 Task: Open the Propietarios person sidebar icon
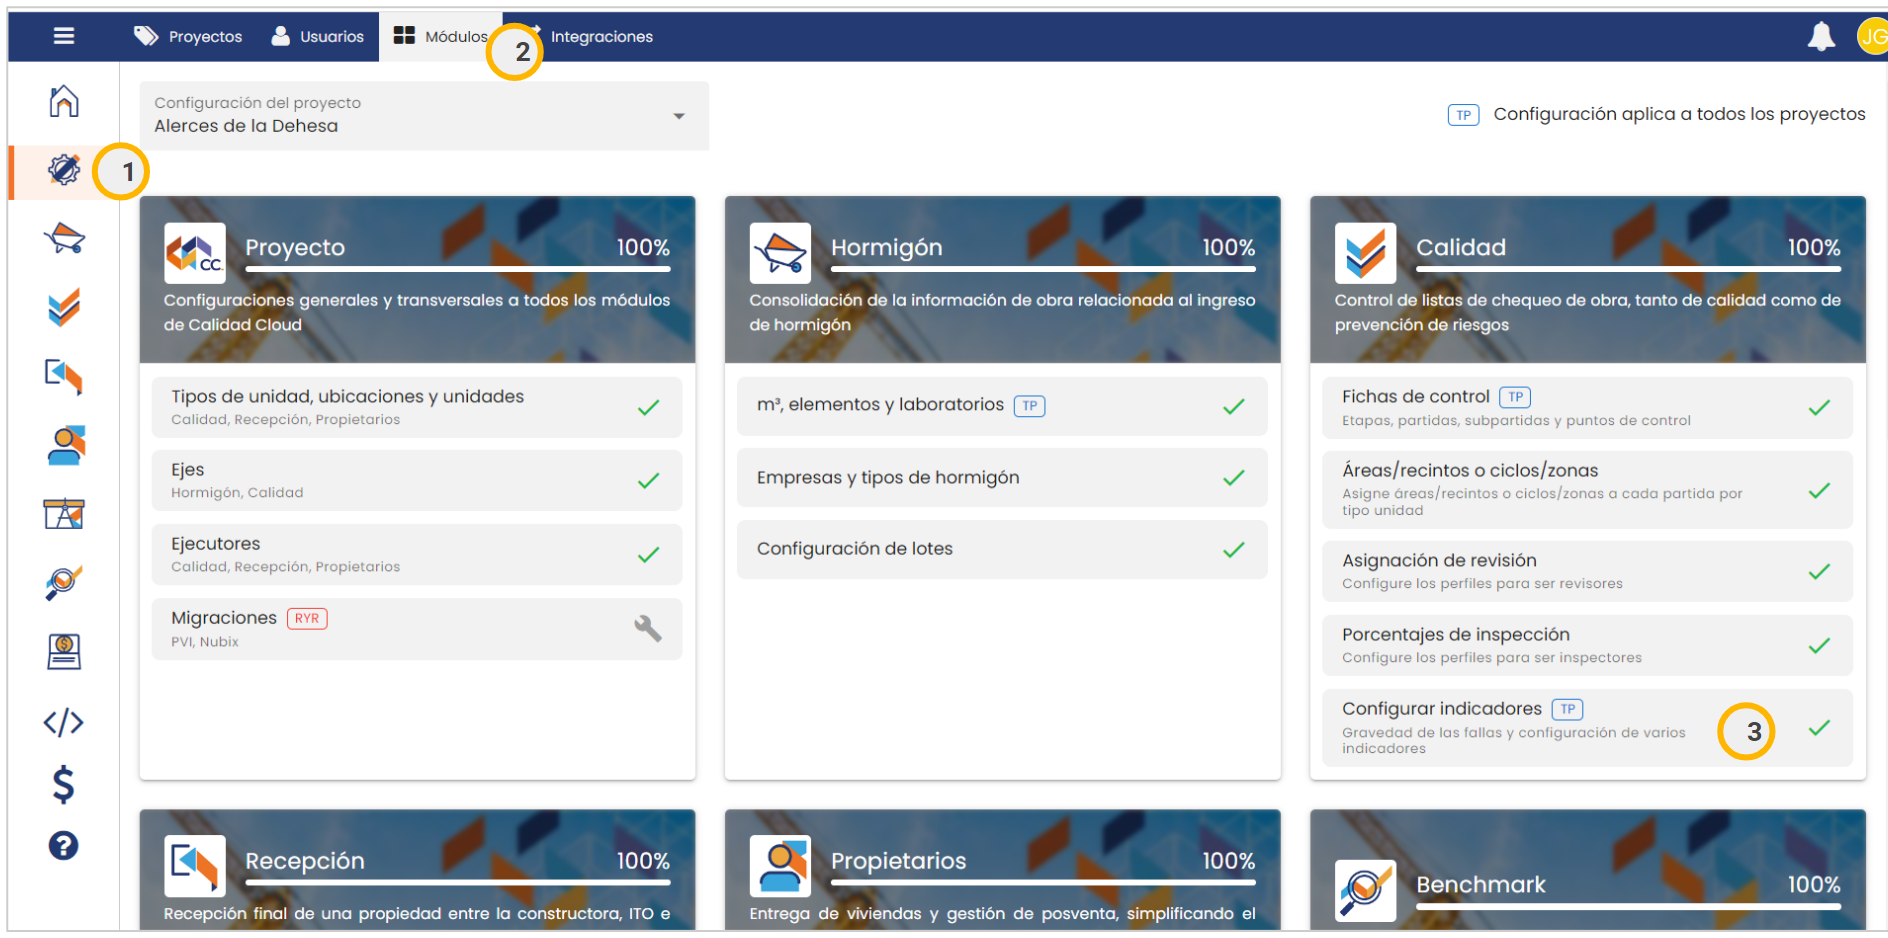pos(64,445)
